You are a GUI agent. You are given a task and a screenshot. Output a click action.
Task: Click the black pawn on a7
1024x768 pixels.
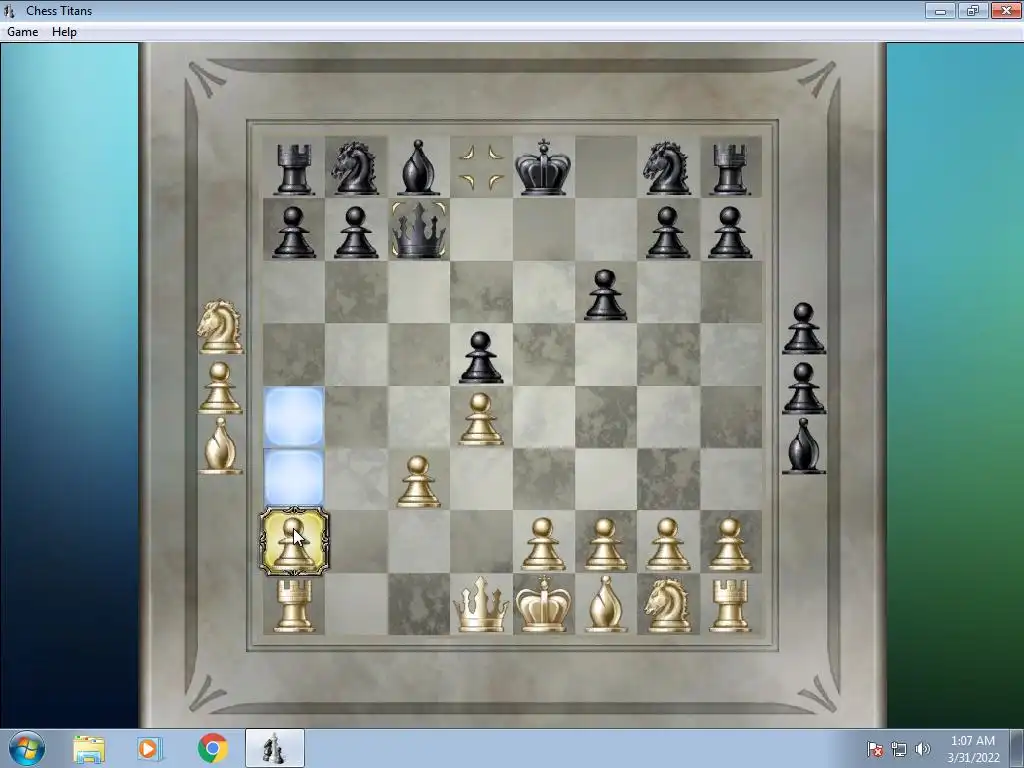point(294,232)
